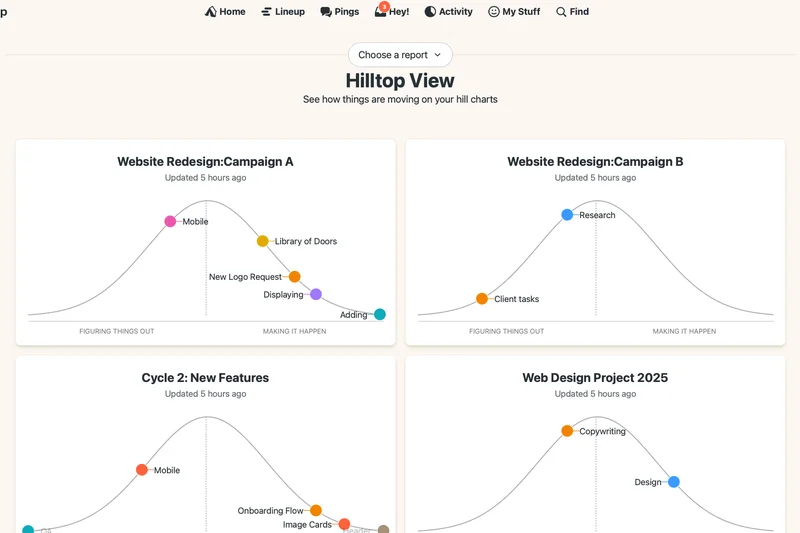Select the orange Copywriting dot
800x533 pixels.
click(x=567, y=431)
